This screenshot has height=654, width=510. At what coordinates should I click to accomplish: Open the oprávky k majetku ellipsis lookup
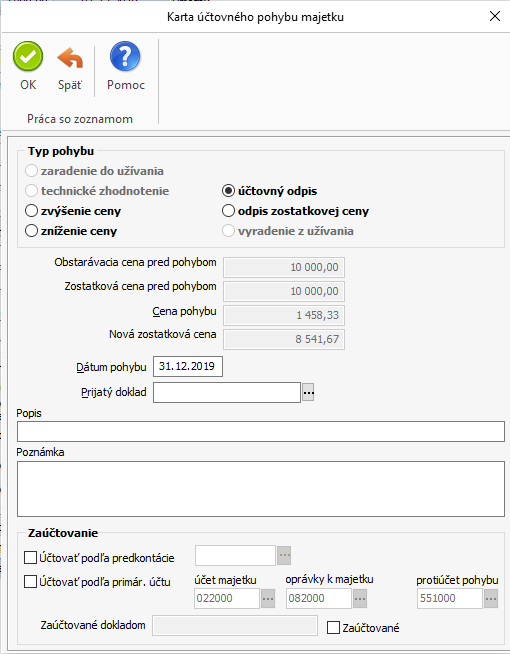[x=360, y=599]
